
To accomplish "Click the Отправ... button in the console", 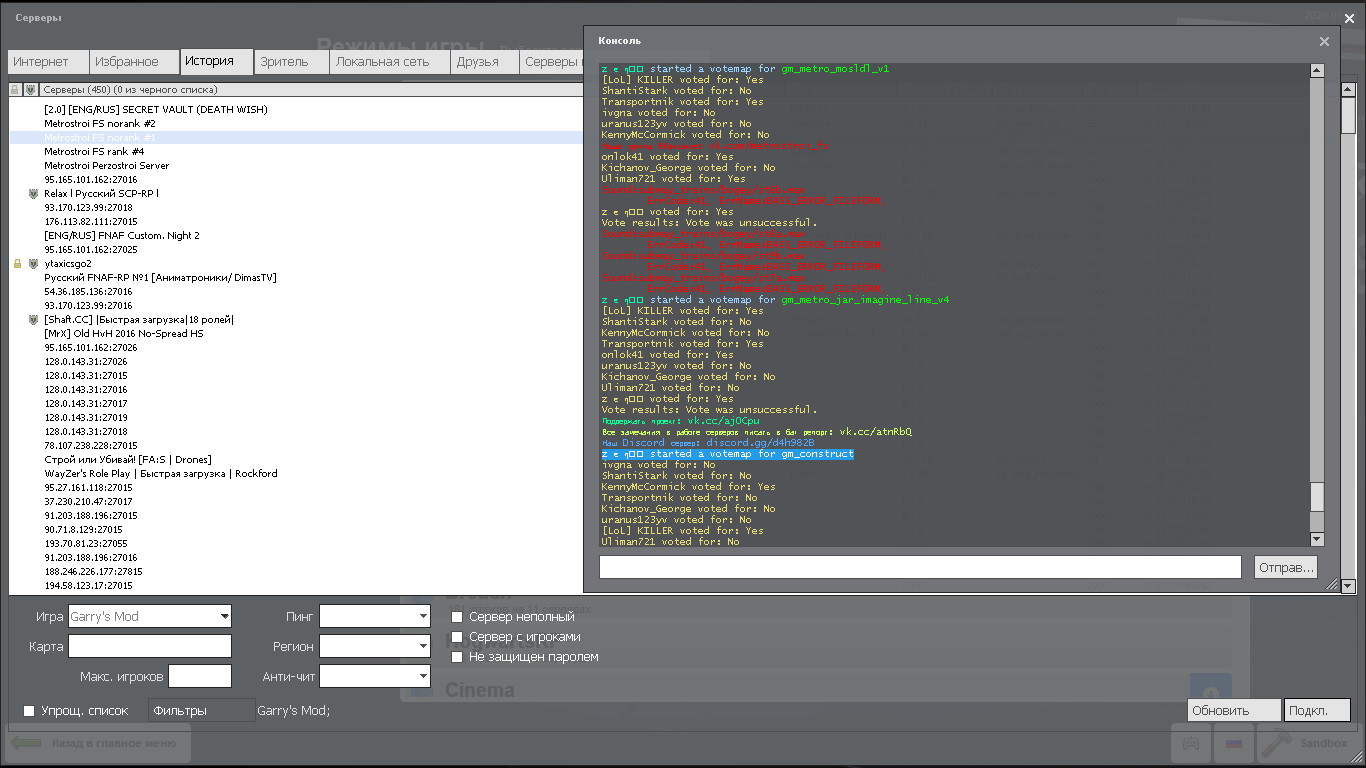I will (1286, 567).
